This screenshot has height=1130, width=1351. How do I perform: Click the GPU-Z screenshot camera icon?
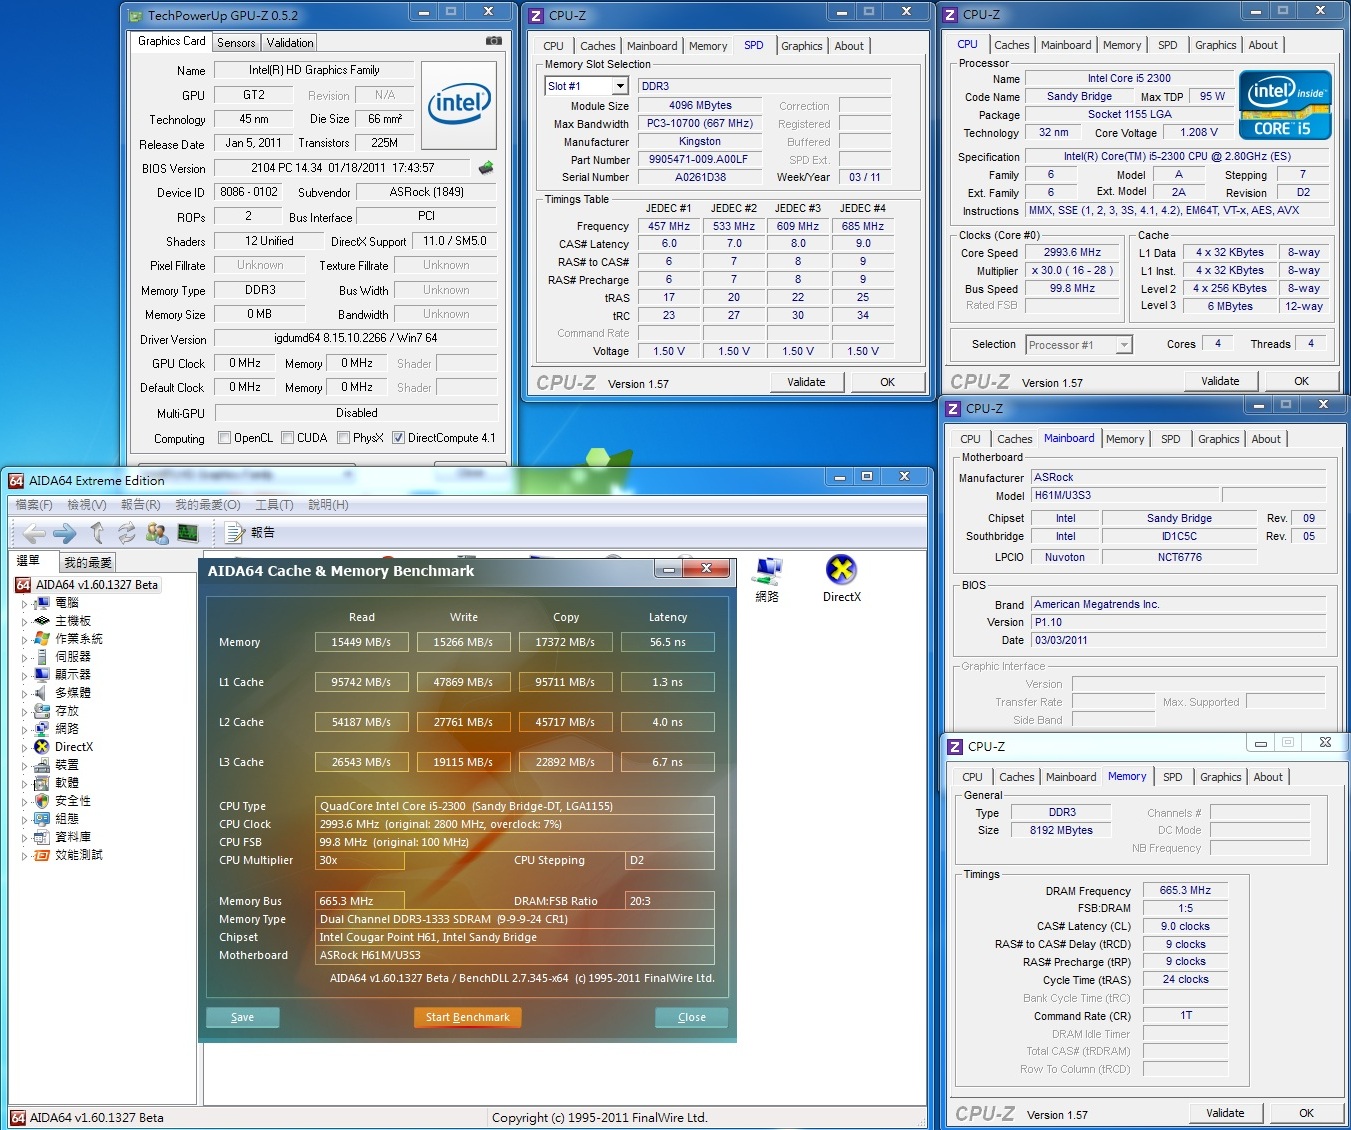[x=493, y=41]
